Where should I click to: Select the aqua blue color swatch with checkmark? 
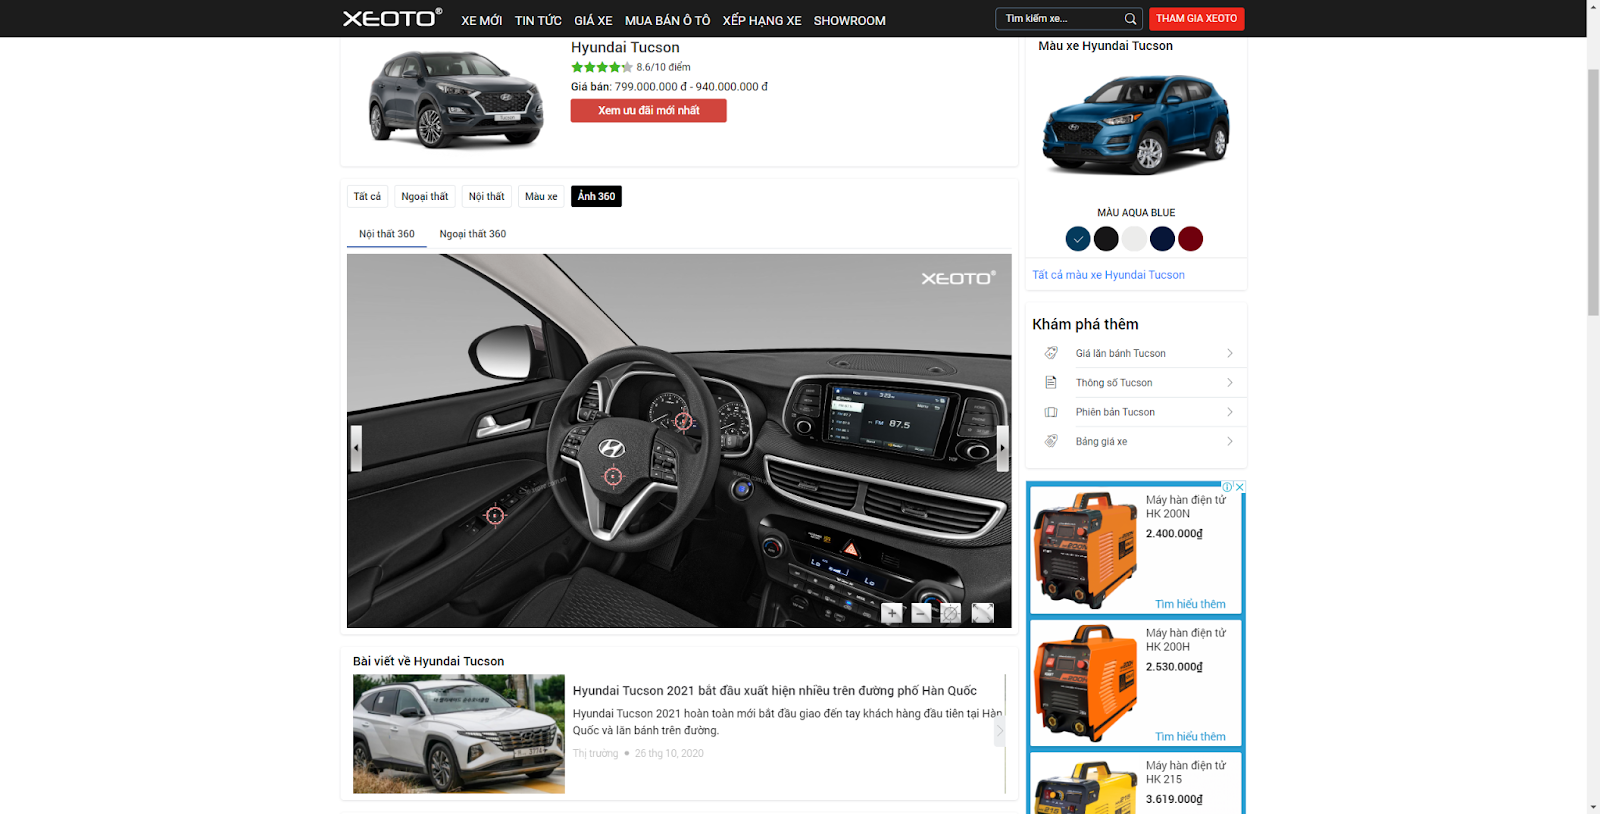tap(1078, 239)
